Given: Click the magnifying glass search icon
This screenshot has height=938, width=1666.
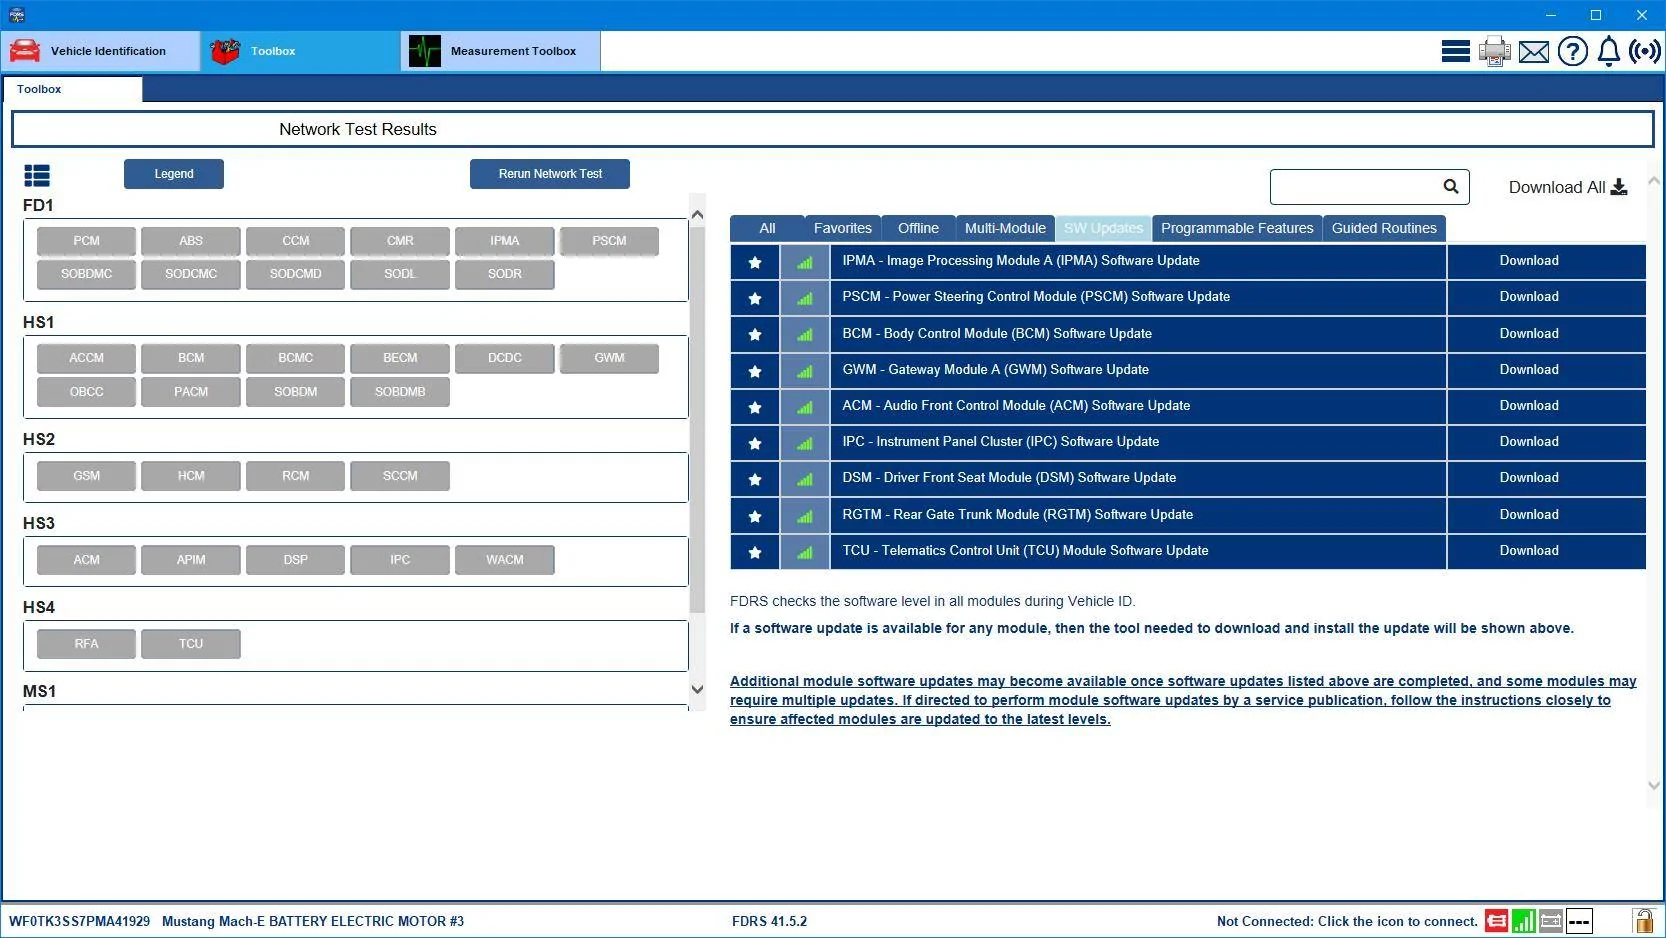Looking at the screenshot, I should [x=1451, y=186].
